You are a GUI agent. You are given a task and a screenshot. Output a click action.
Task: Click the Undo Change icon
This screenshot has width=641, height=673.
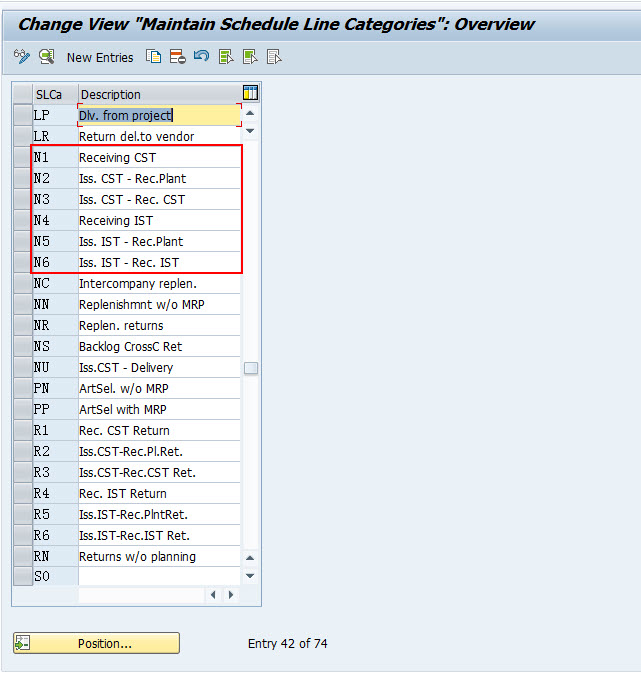tap(201, 56)
